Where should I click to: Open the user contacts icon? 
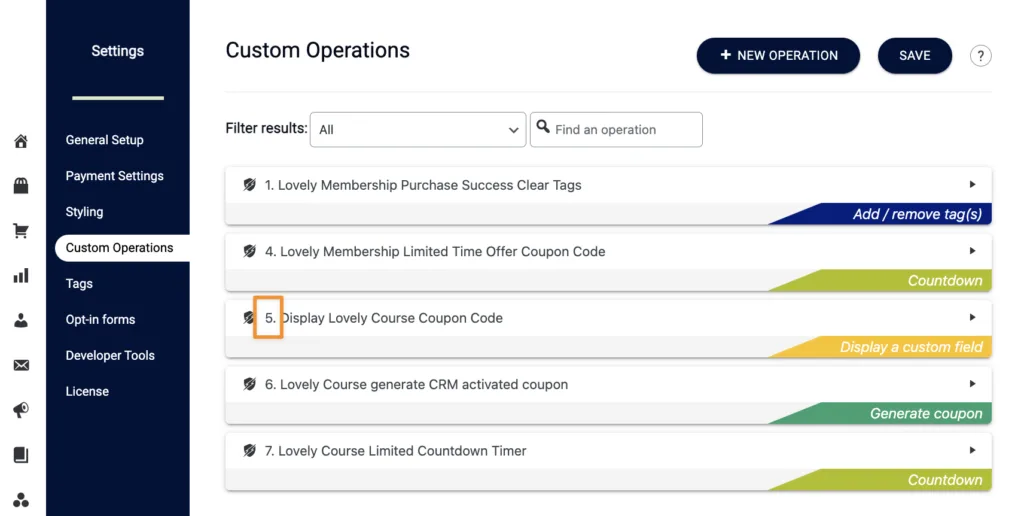pyautogui.click(x=21, y=320)
